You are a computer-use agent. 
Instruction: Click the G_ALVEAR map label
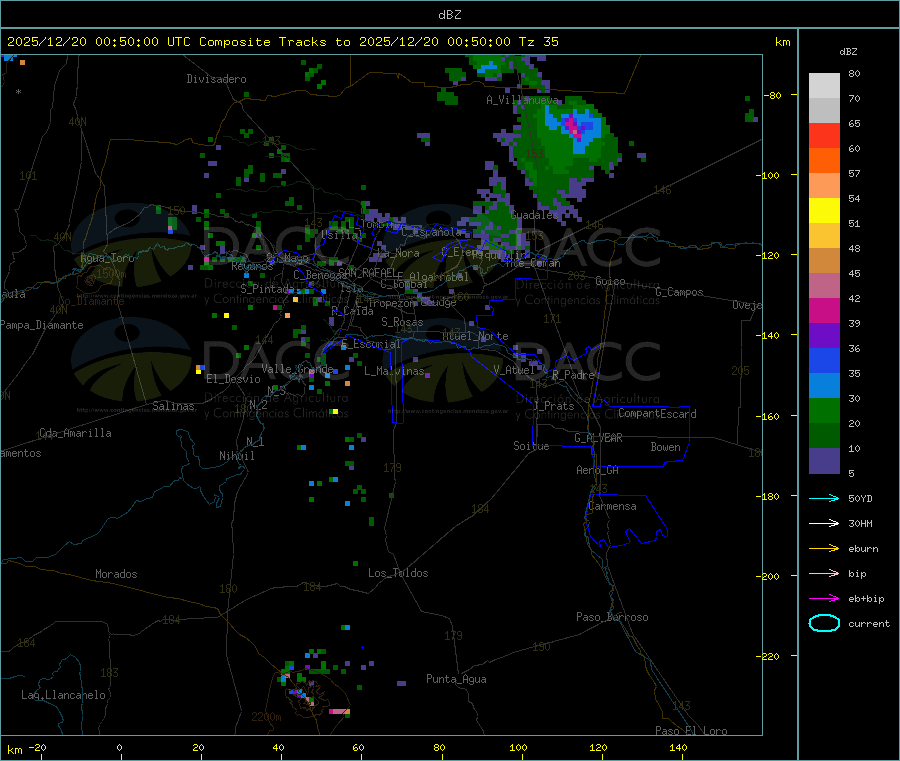click(598, 438)
